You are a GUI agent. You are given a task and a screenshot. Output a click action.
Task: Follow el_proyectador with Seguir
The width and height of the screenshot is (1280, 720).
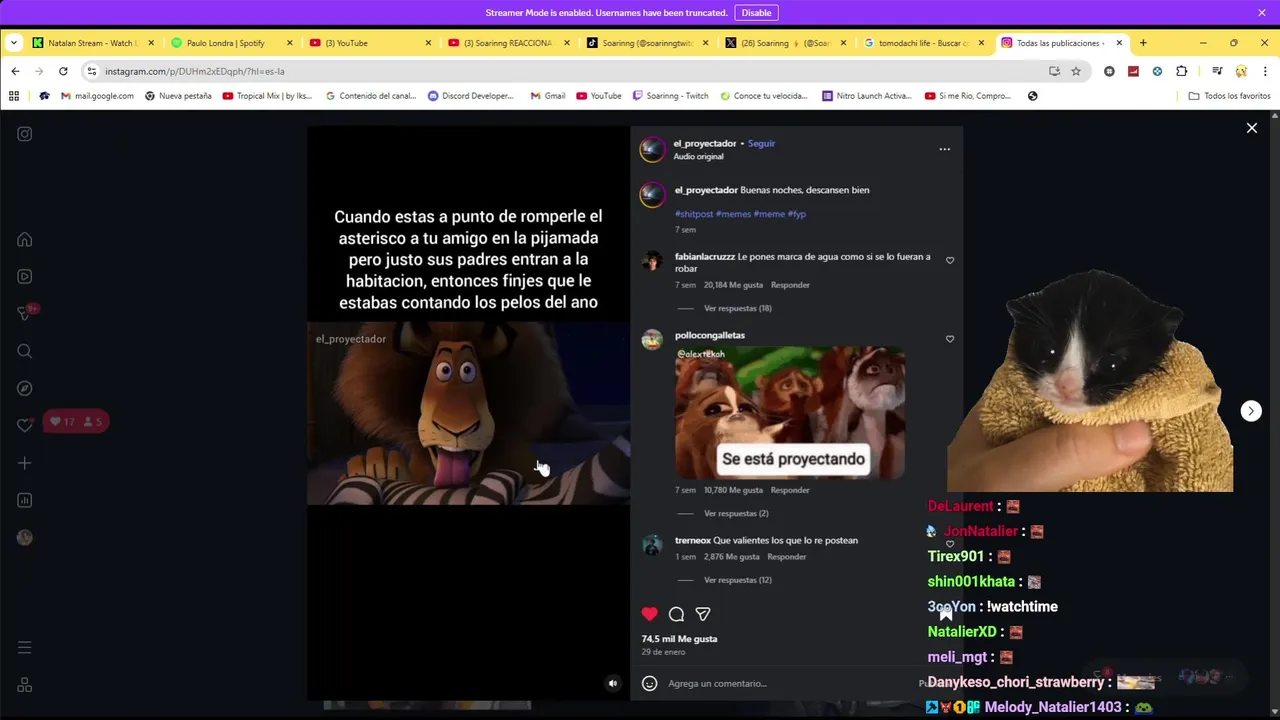coord(761,143)
